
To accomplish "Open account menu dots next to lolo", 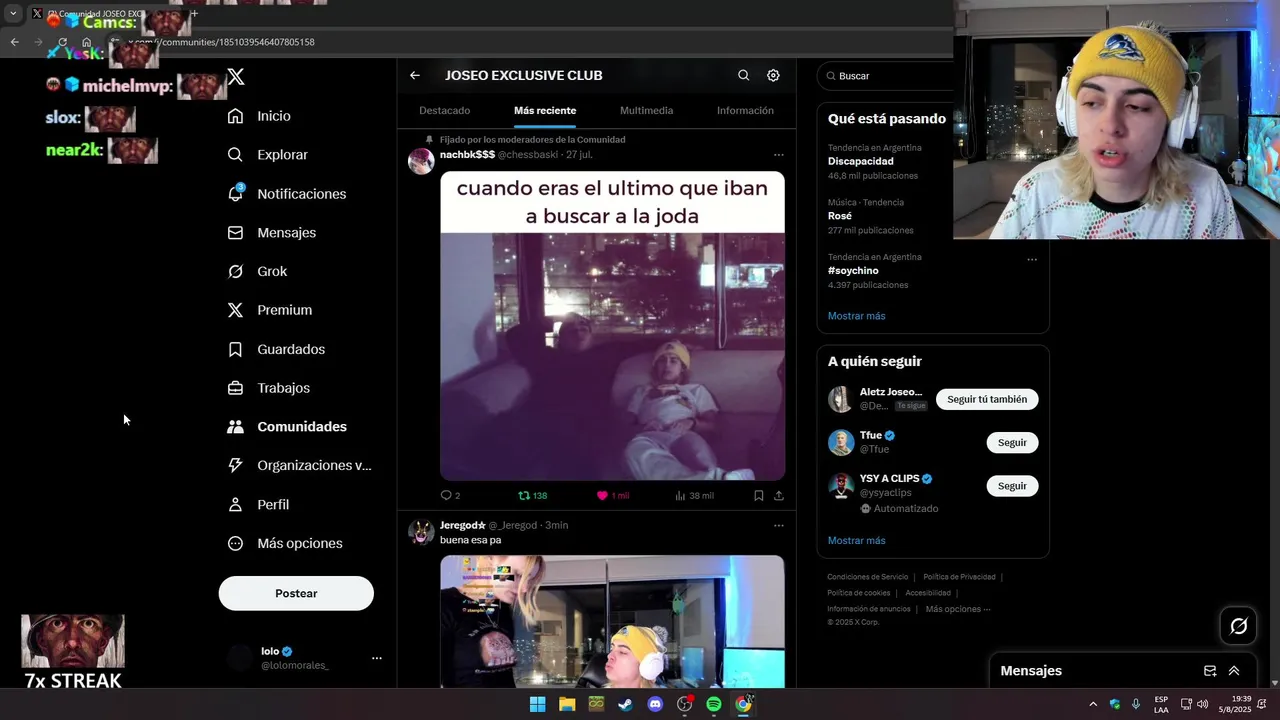I will click(x=377, y=658).
